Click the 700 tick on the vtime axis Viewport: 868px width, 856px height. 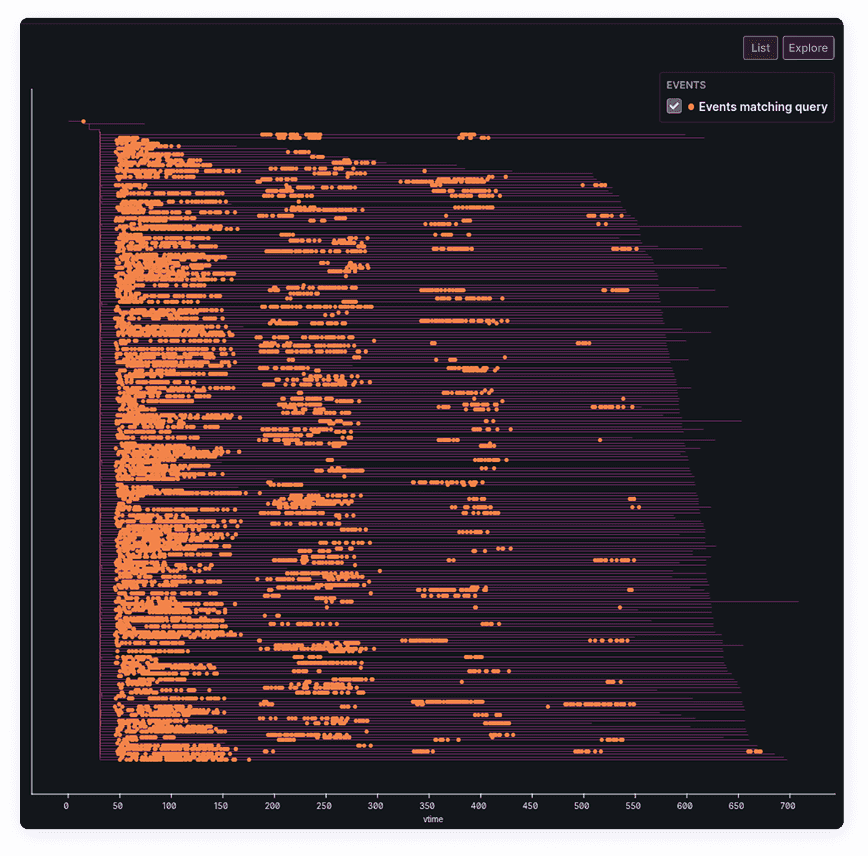(x=789, y=805)
